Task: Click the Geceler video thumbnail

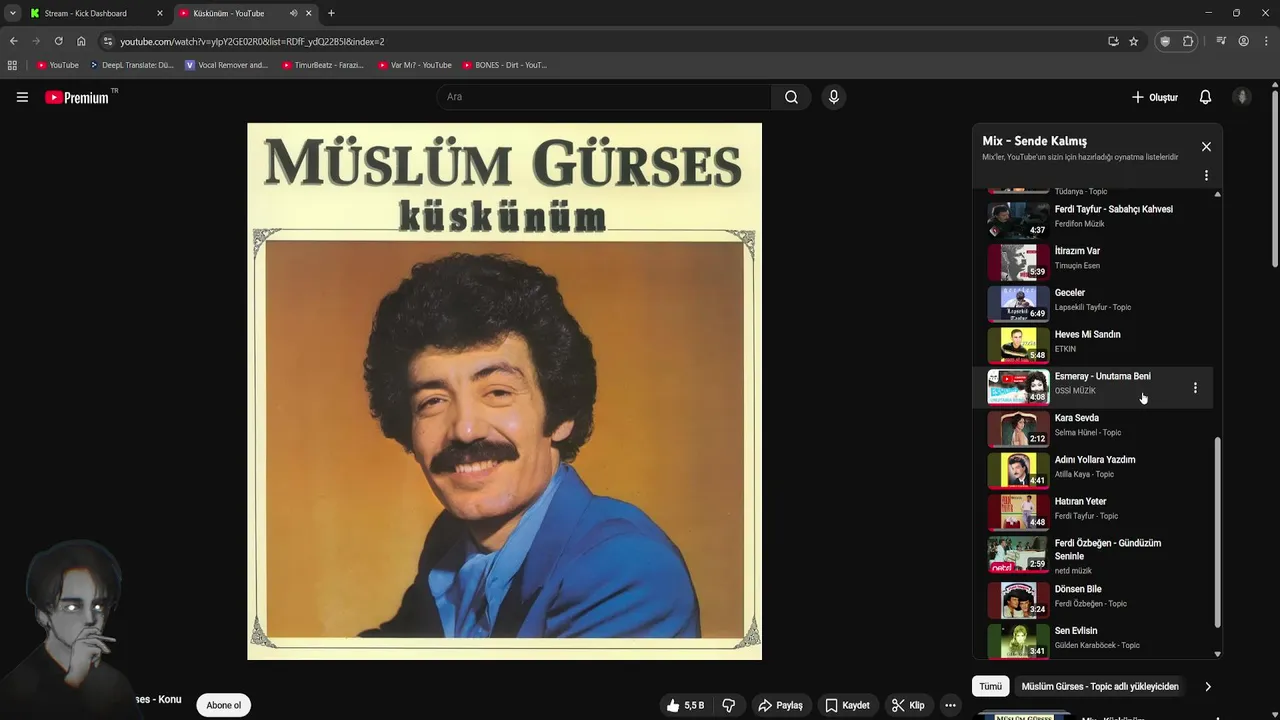Action: pos(1018,304)
